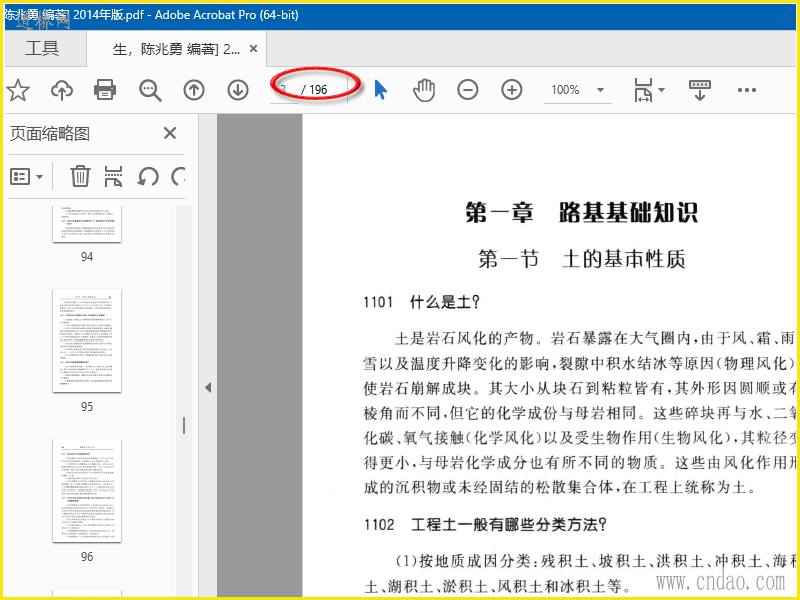Viewport: 800px width, 600px height.
Task: Click heading 第一章 路基基础知识
Action: (x=581, y=212)
